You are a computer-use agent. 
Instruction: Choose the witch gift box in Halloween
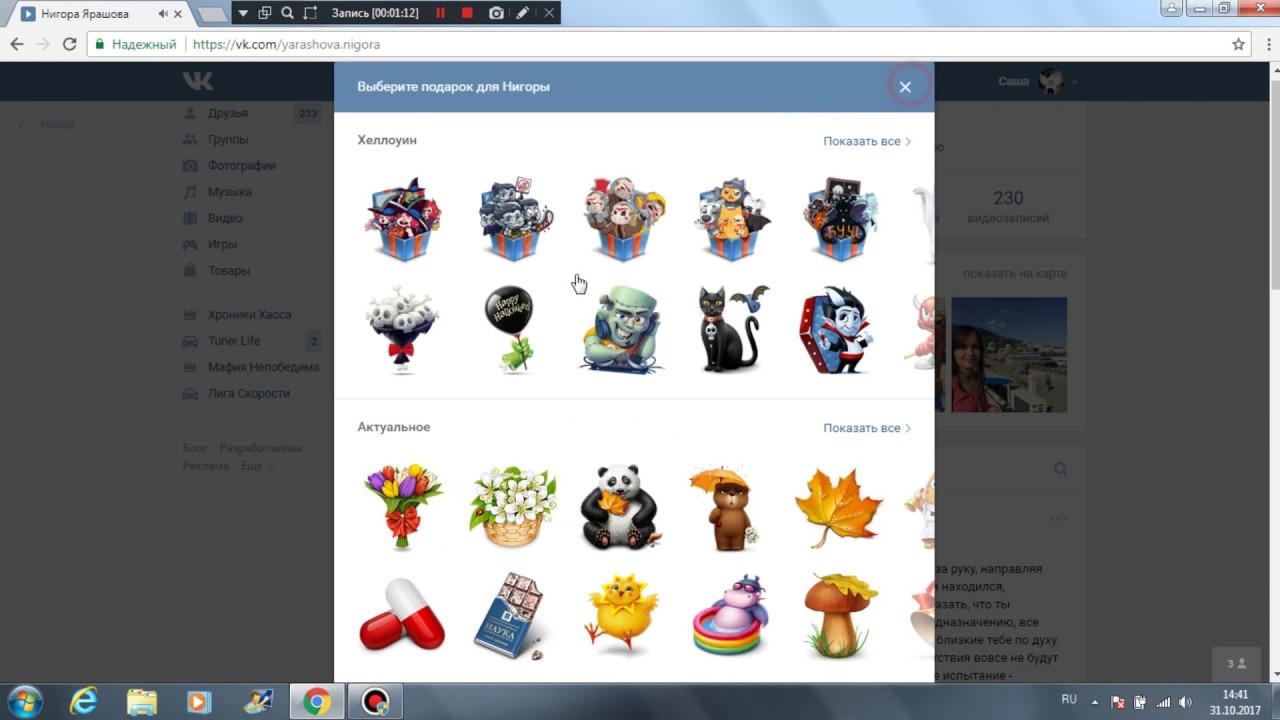tap(403, 219)
